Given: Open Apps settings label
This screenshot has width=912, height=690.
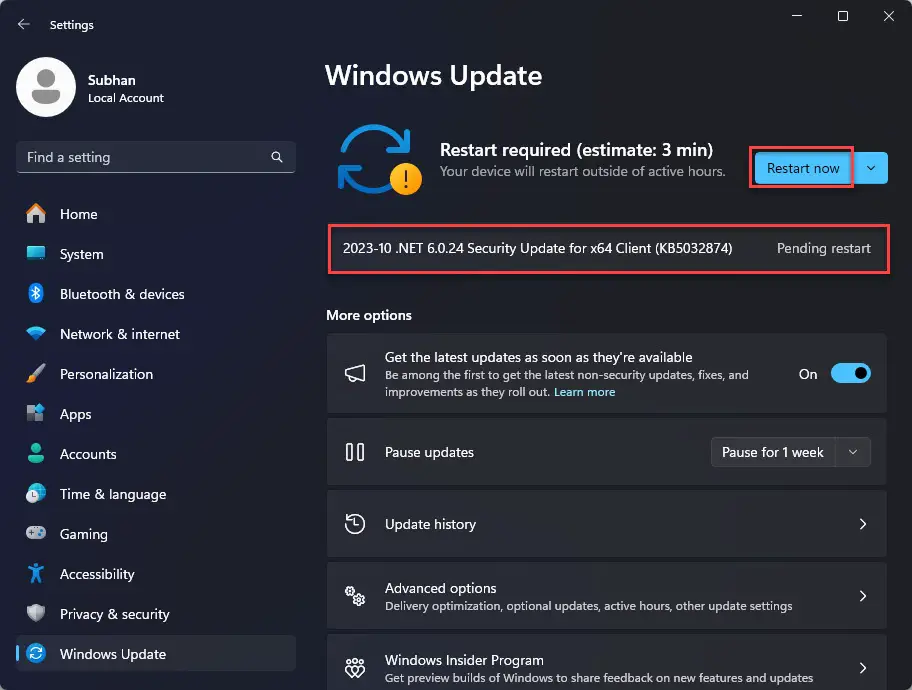Looking at the screenshot, I should [76, 414].
